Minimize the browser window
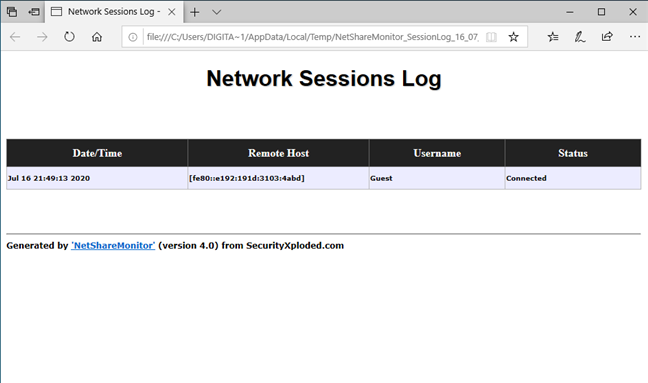 (x=570, y=12)
